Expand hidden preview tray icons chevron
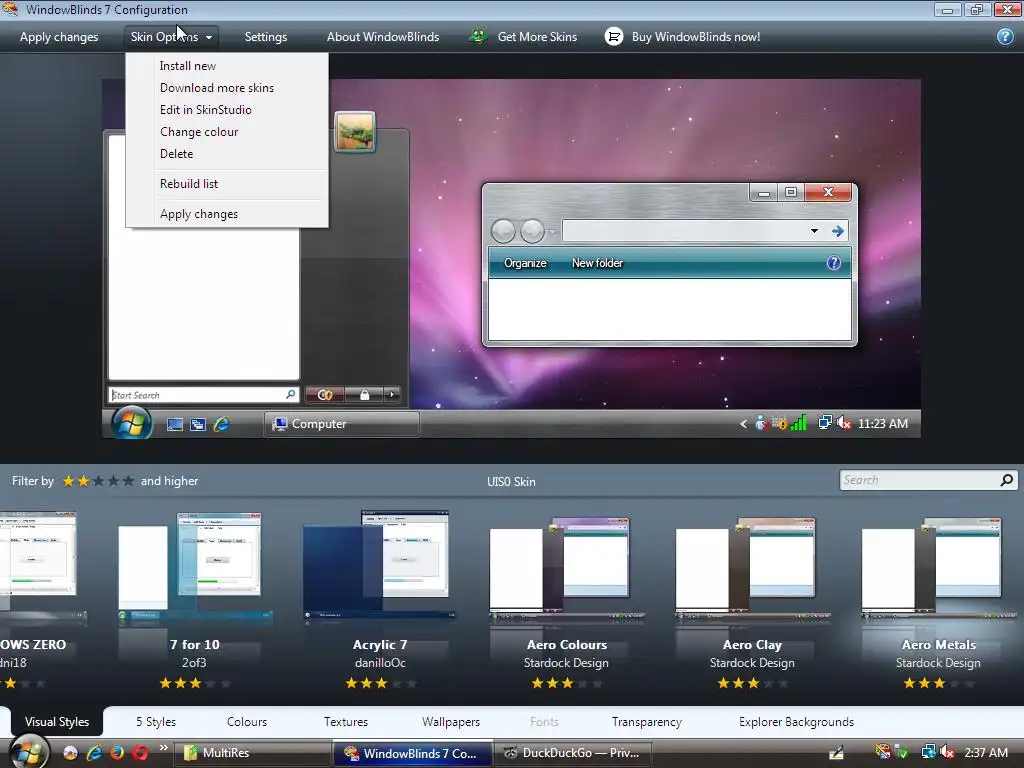The image size is (1024, 768). (x=743, y=424)
